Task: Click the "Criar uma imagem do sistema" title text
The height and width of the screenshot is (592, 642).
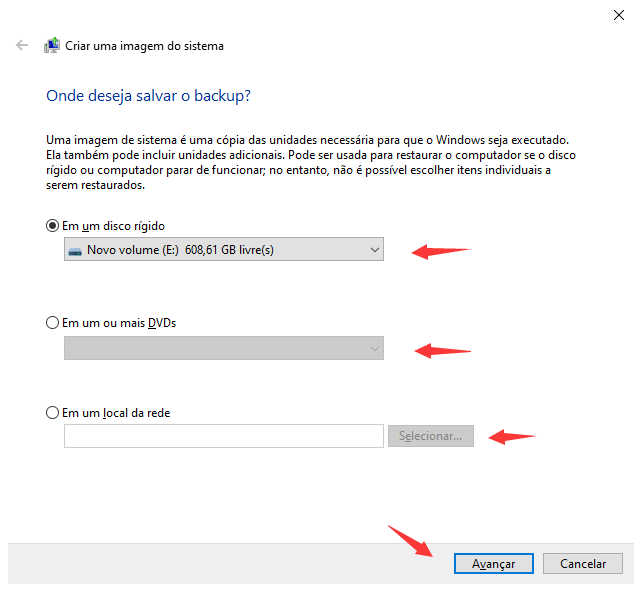Action: [x=145, y=46]
